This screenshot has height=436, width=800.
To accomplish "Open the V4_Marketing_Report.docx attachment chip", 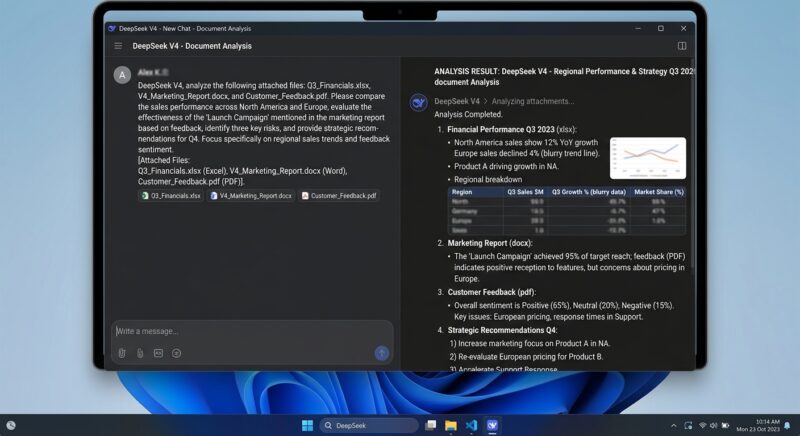I will point(251,196).
